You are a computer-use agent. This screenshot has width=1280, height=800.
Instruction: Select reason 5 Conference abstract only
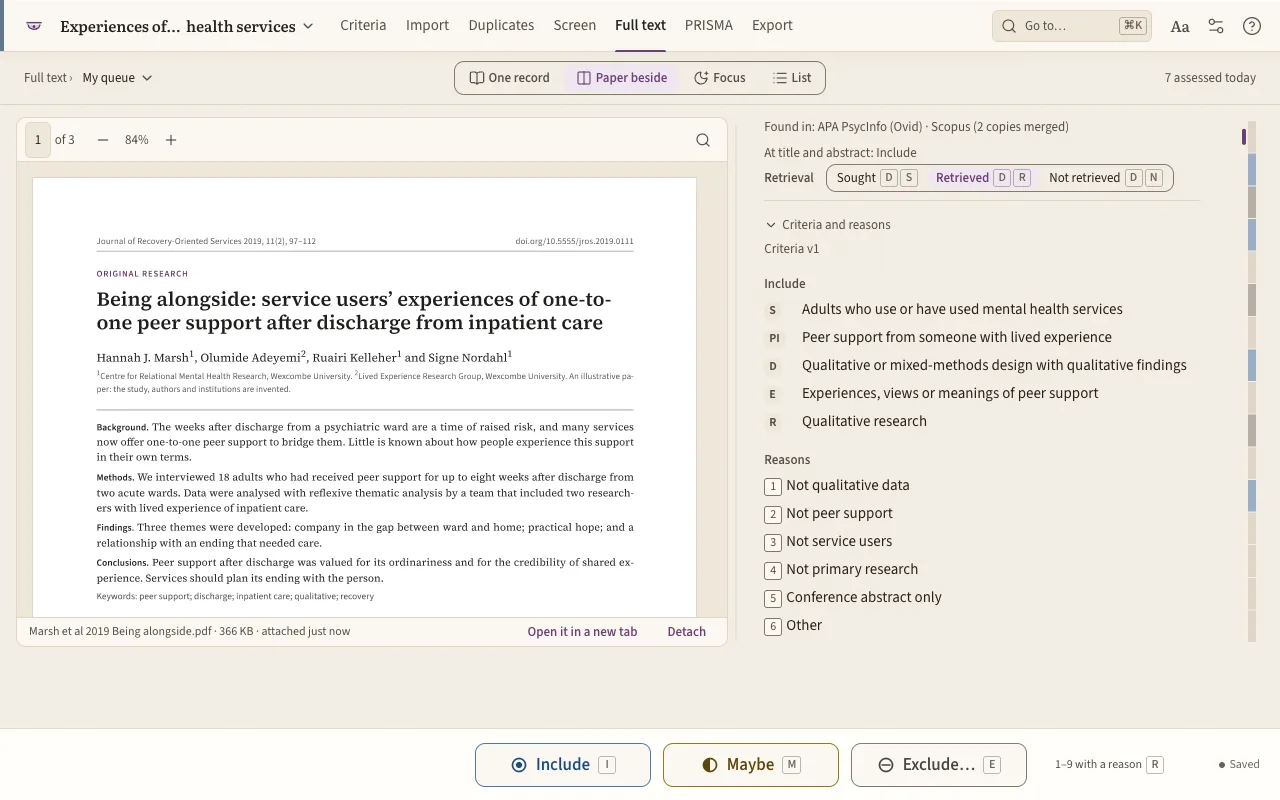point(853,597)
